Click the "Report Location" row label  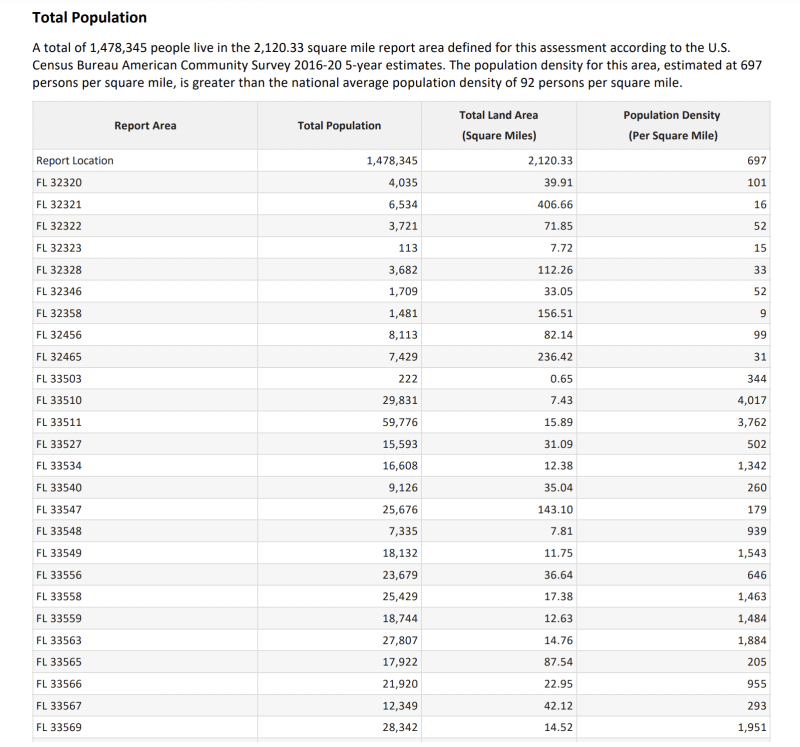(75, 160)
